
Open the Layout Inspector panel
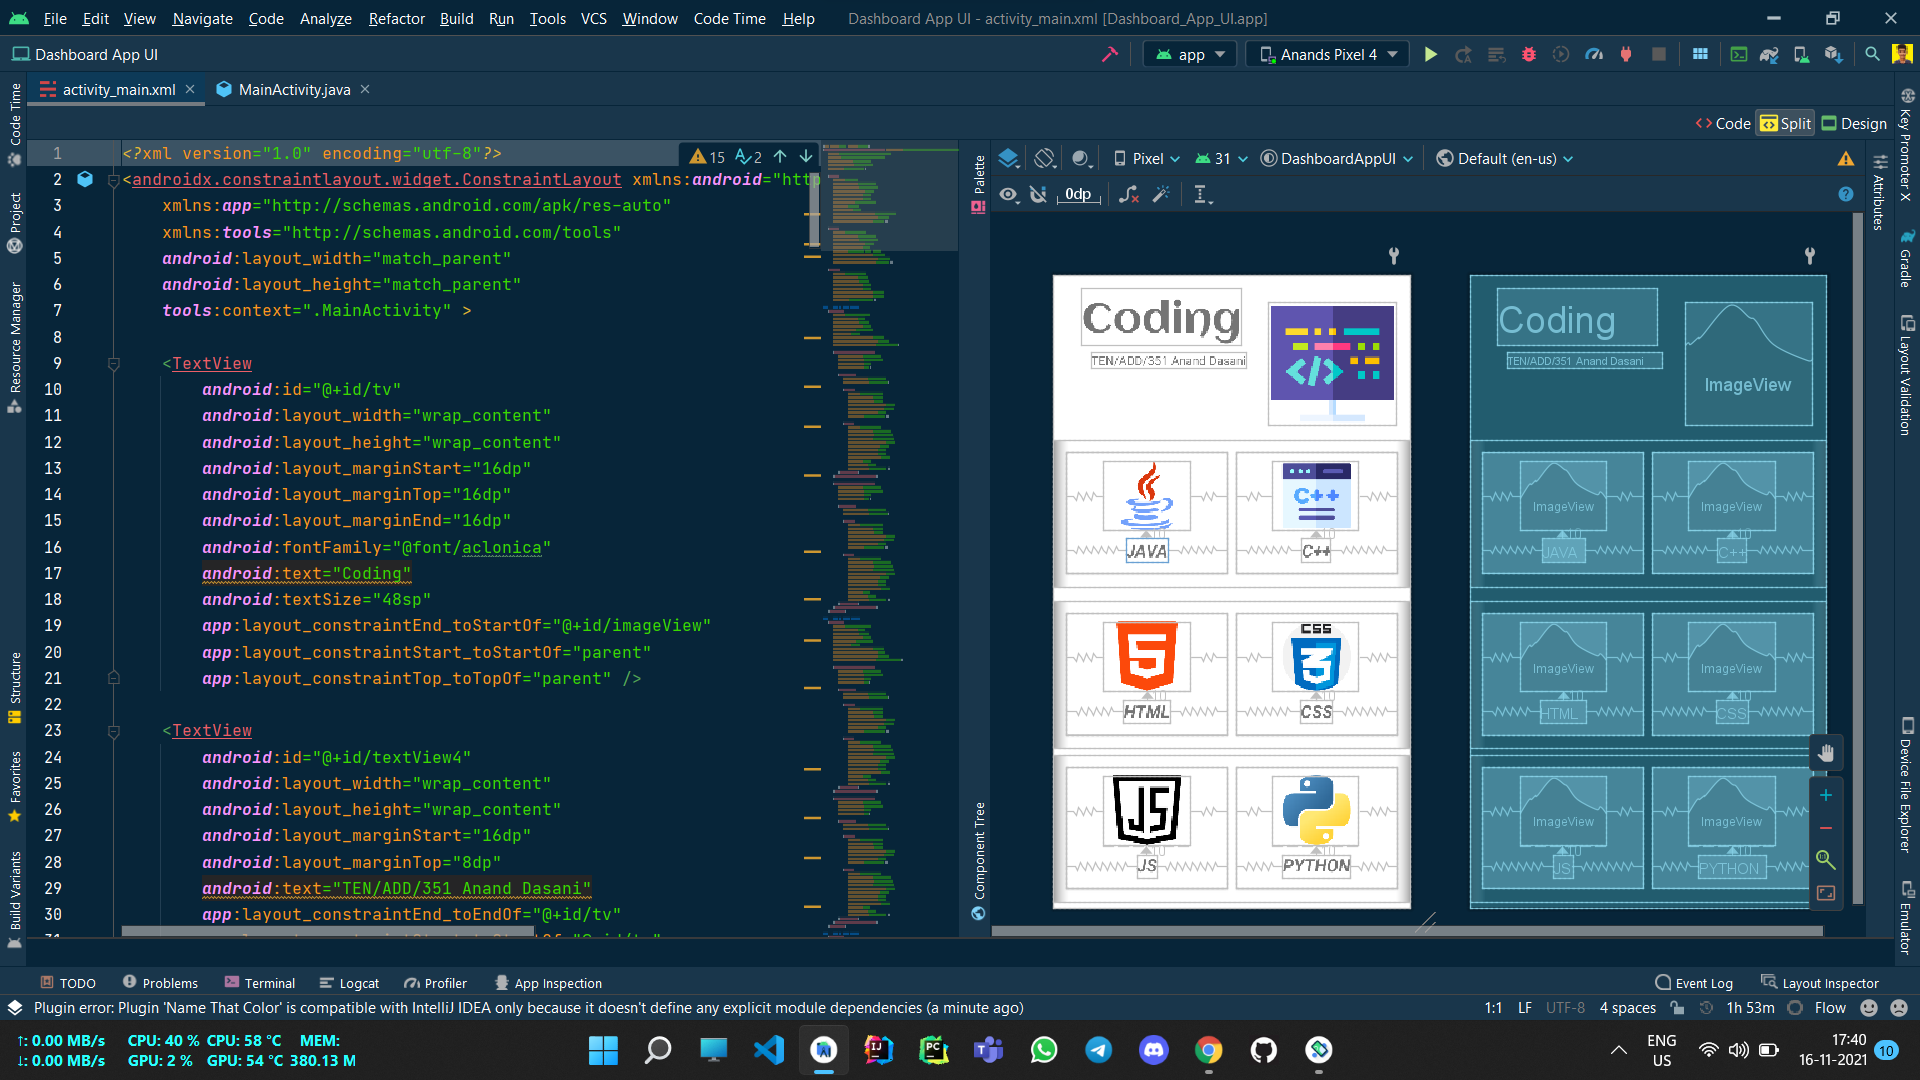point(1820,983)
